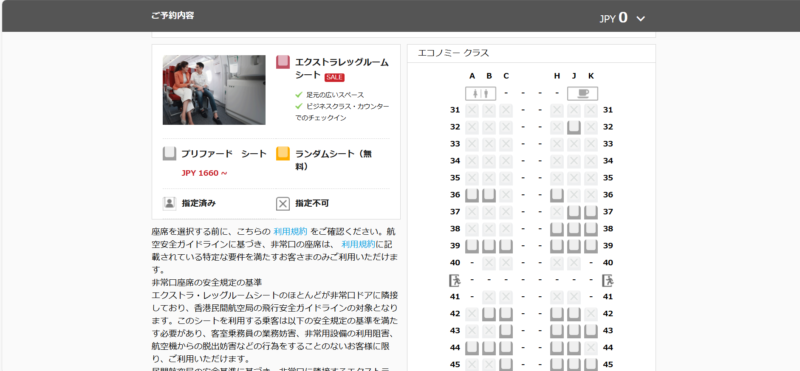The width and height of the screenshot is (800, 371).
Task: Expand the JPY 0 price summary chevron
Action: coord(641,18)
